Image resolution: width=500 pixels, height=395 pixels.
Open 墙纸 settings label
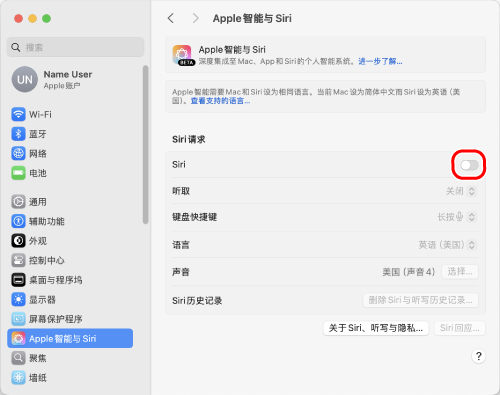pyautogui.click(x=38, y=377)
